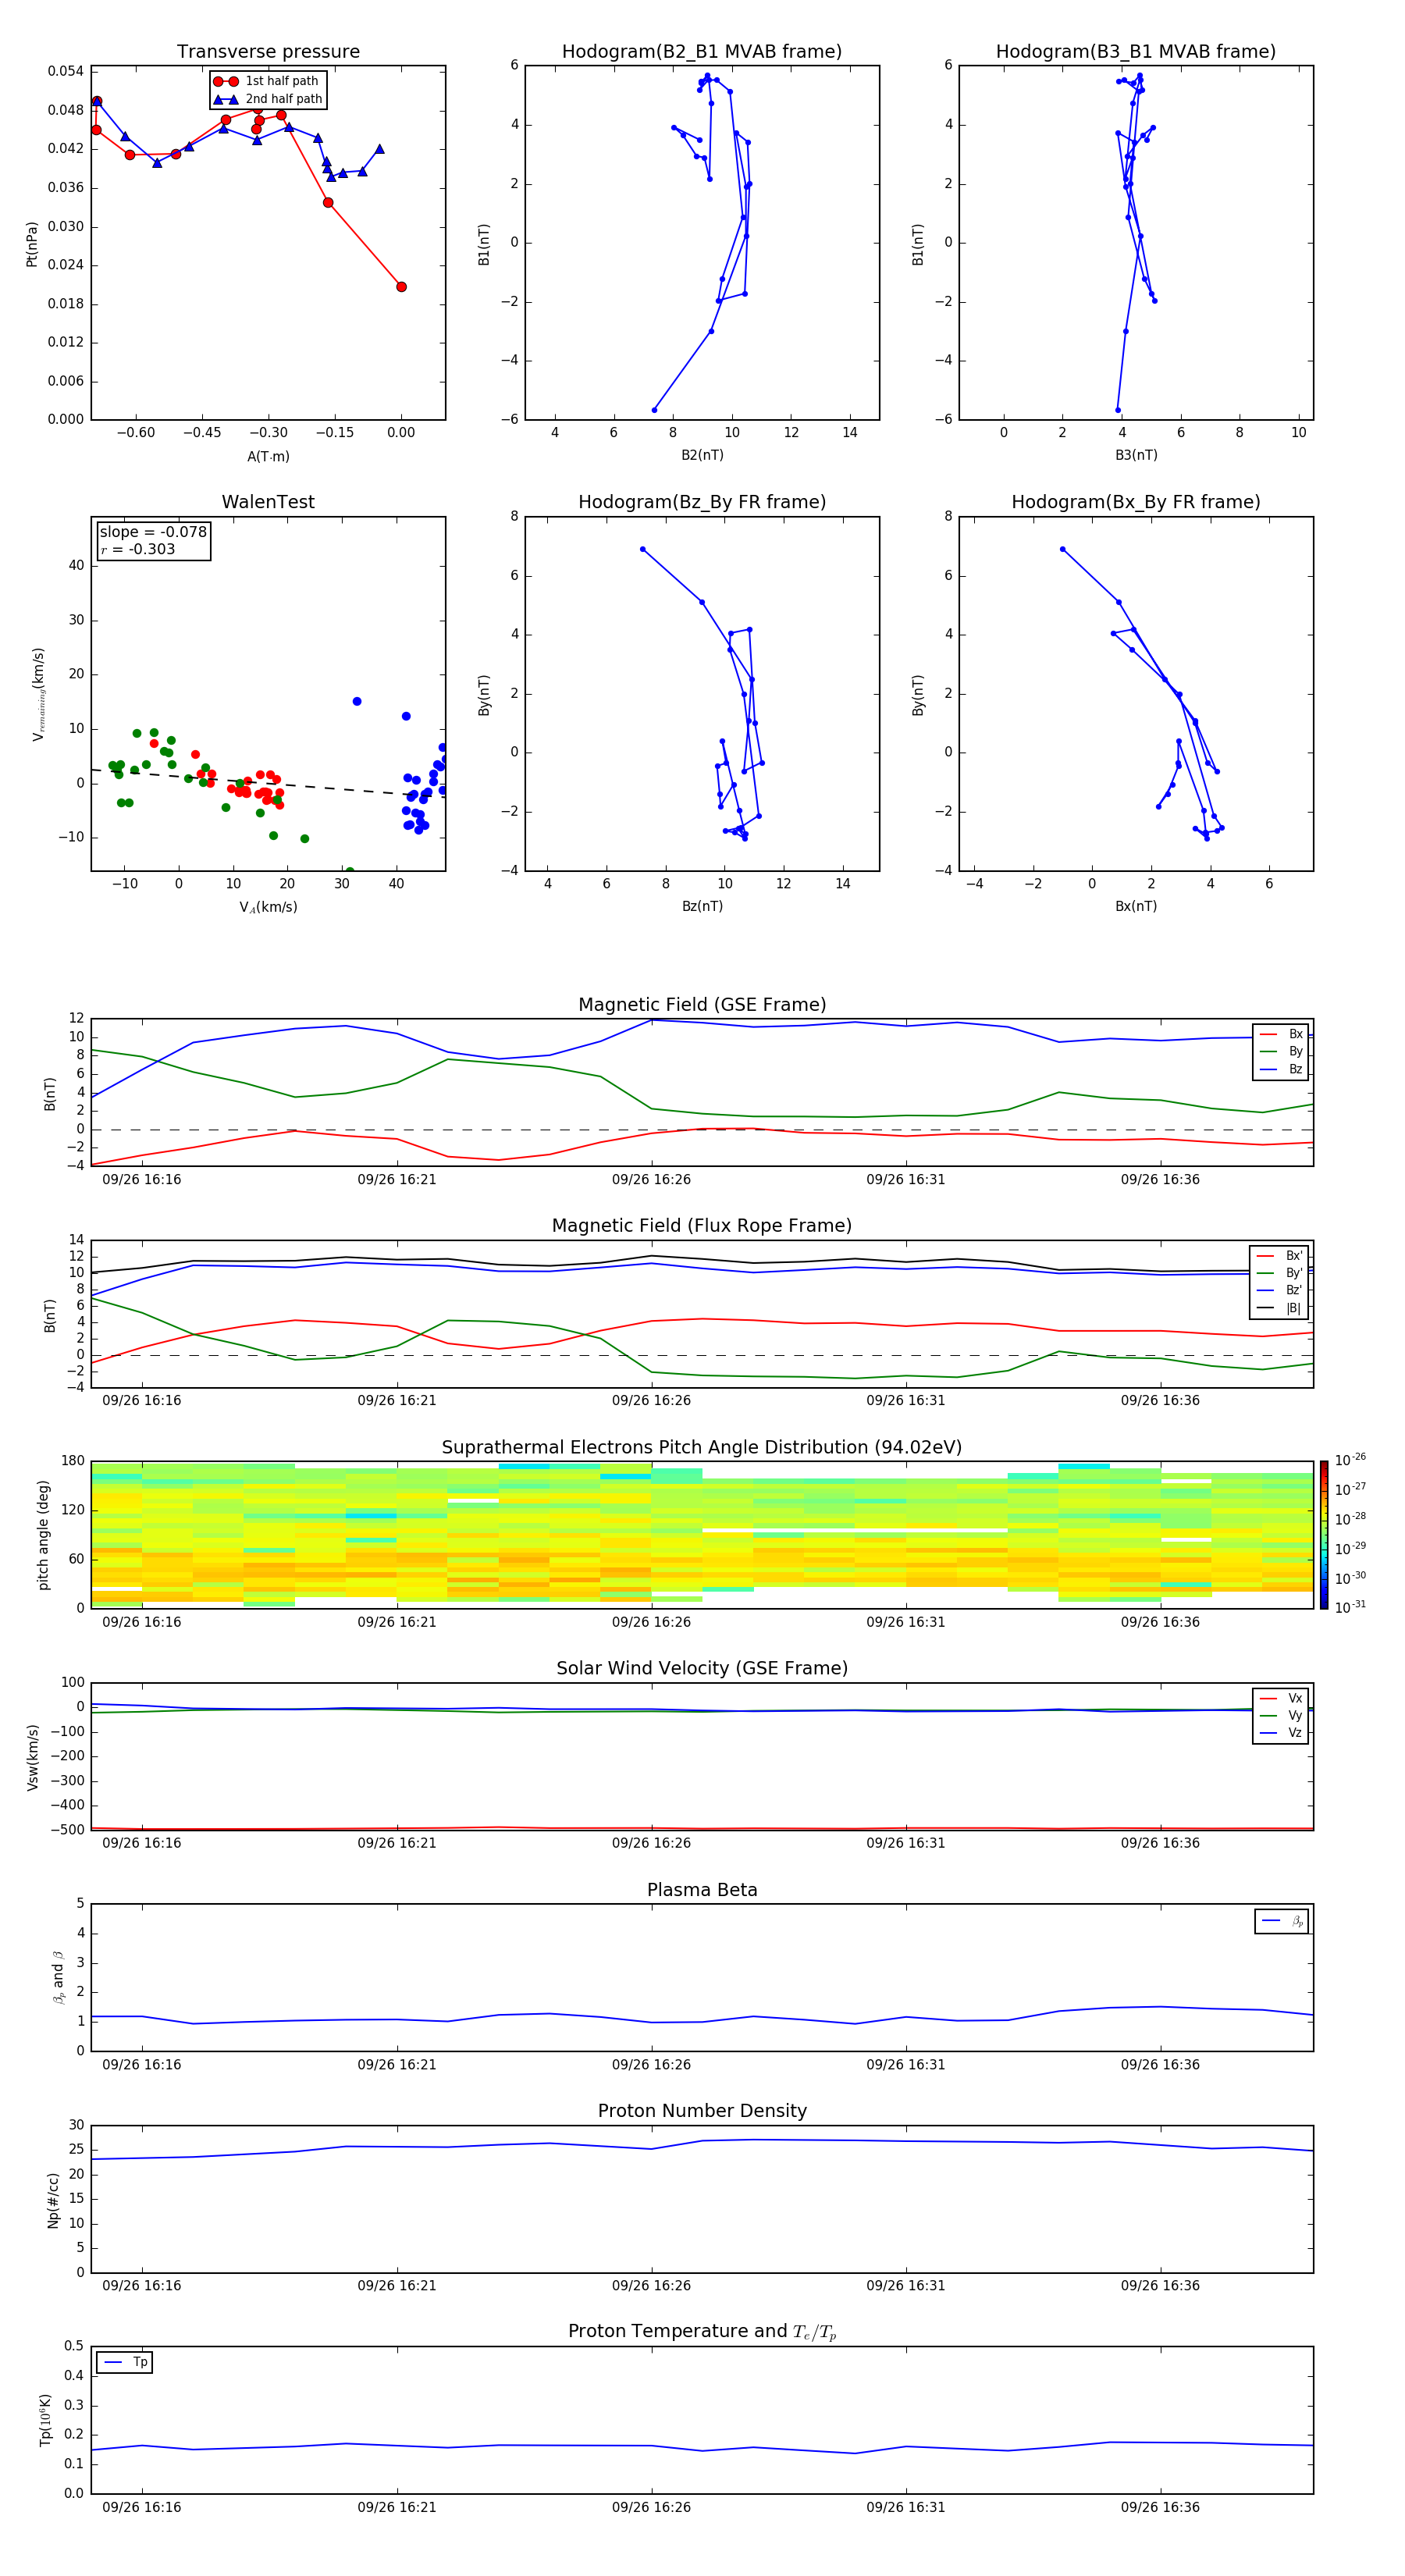This screenshot has width=1405, height=2576.
Task: Click "Solar Wind Velocity (GSE Frame)" title
Action: 702,1668
